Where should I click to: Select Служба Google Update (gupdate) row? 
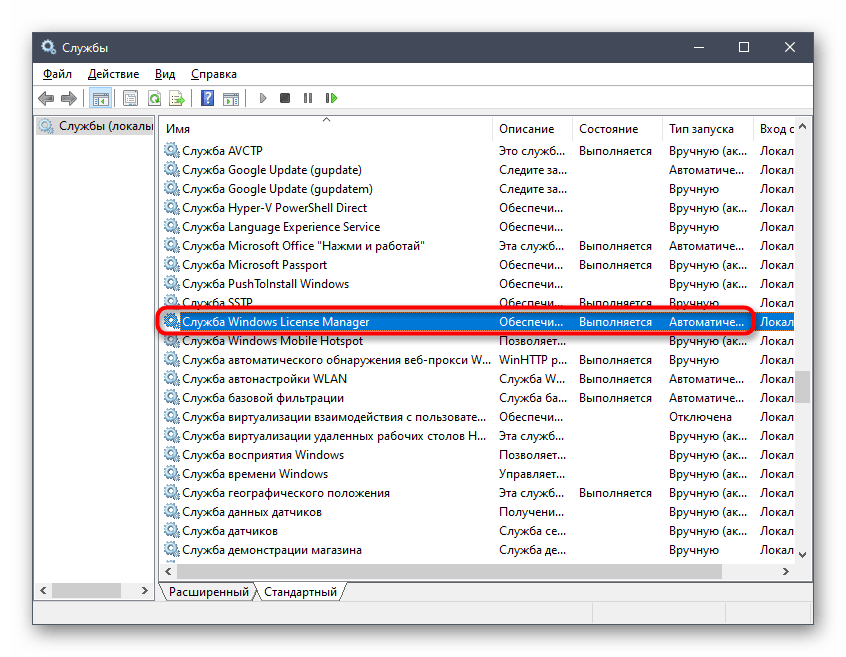(478, 170)
